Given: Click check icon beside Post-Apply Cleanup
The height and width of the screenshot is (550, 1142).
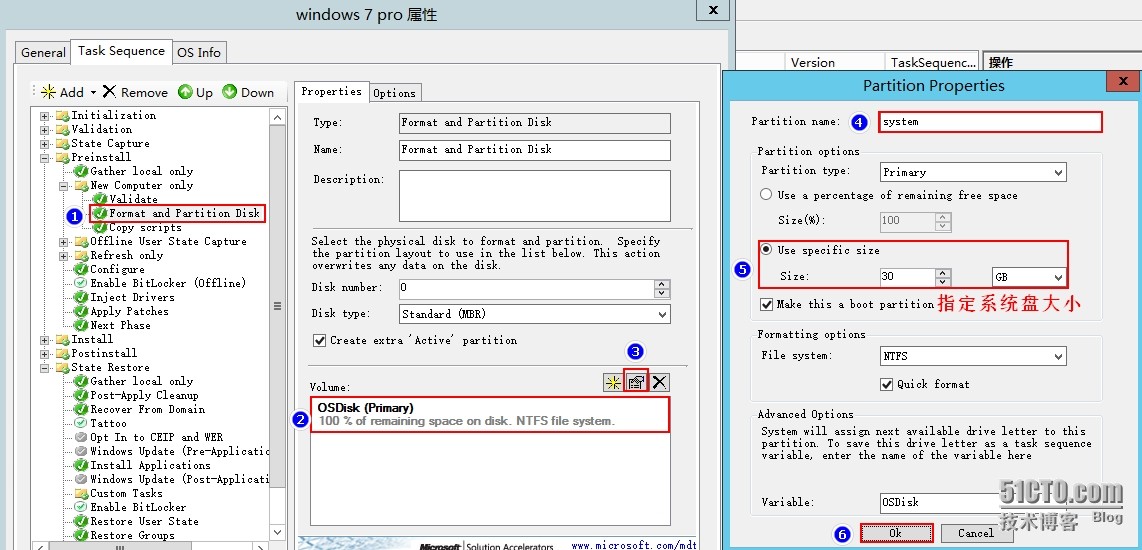Looking at the screenshot, I should point(81,395).
